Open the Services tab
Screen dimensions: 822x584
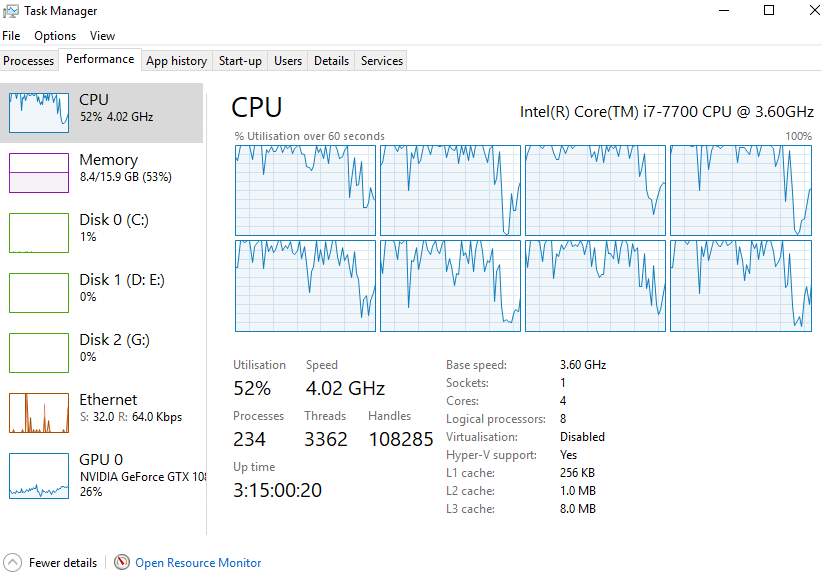coord(382,61)
